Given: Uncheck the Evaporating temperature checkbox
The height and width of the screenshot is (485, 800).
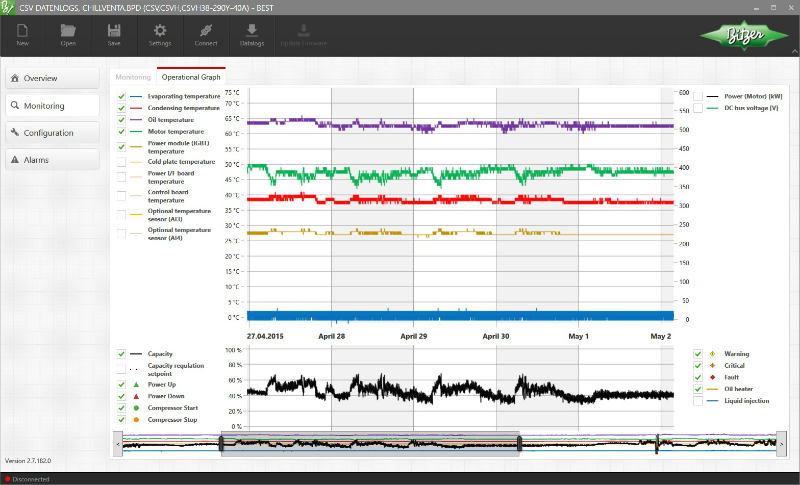Looking at the screenshot, I should 121,96.
